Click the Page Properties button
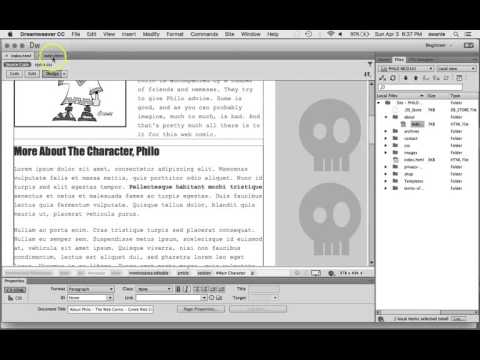Viewport: 480px width, 360px height. pyautogui.click(x=201, y=309)
